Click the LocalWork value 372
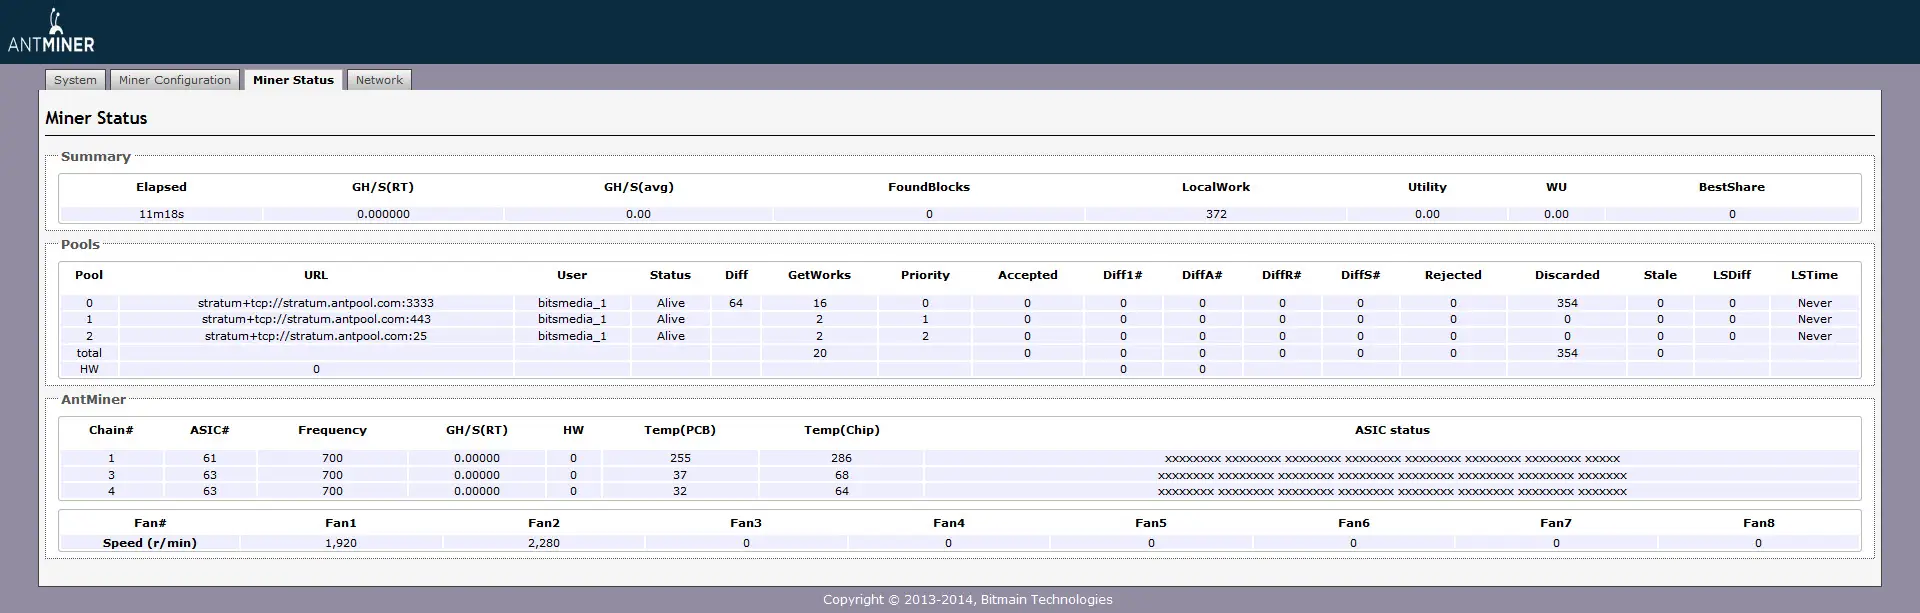The width and height of the screenshot is (1920, 613). pyautogui.click(x=1216, y=214)
